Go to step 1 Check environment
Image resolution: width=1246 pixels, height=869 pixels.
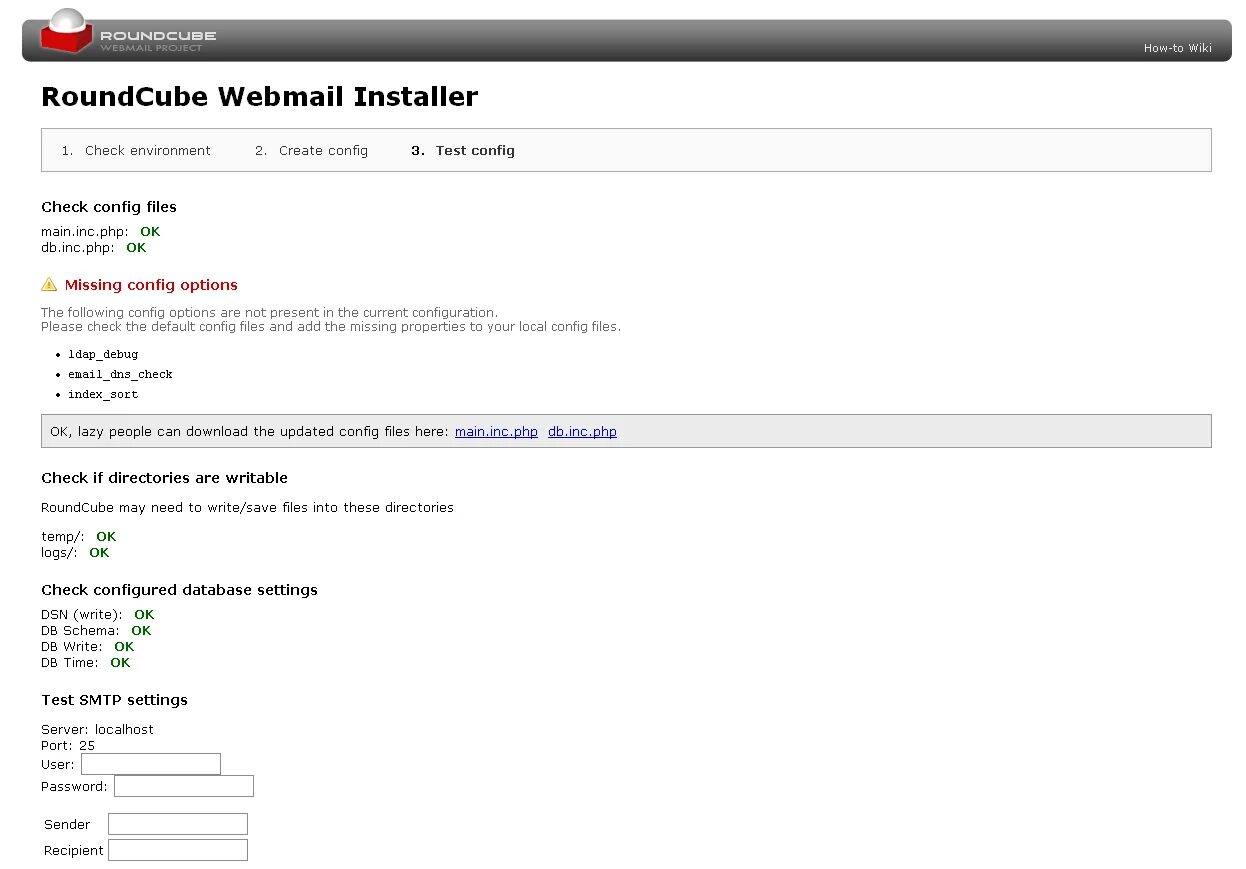pos(147,151)
